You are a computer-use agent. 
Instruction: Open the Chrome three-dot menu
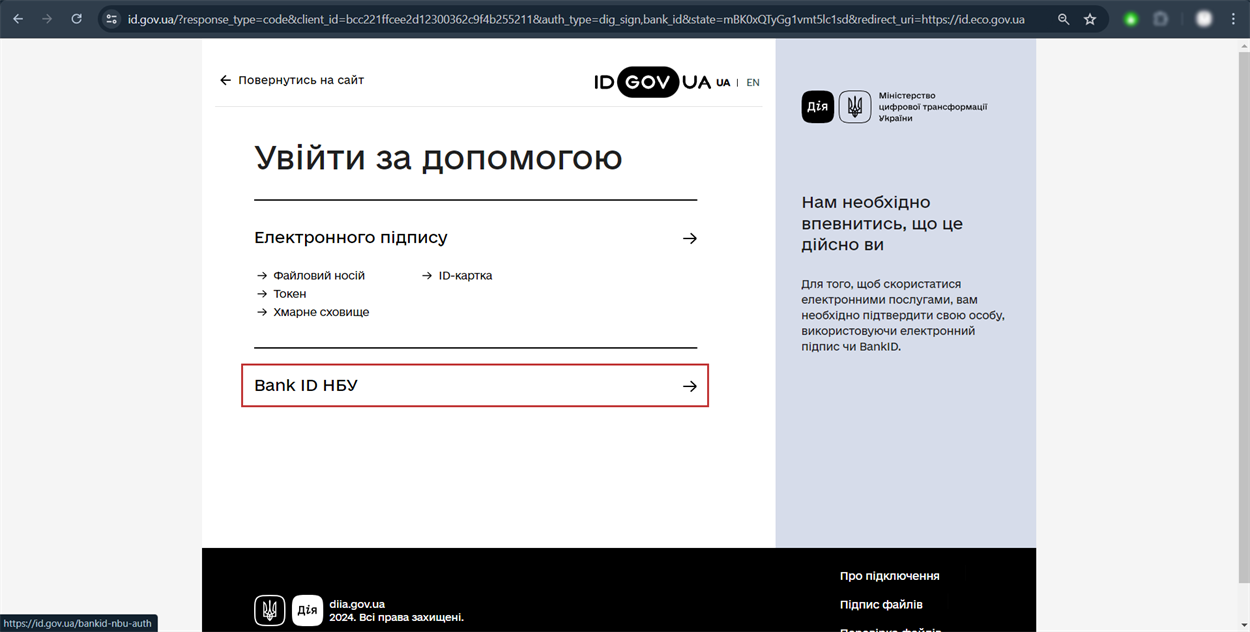tap(1234, 19)
